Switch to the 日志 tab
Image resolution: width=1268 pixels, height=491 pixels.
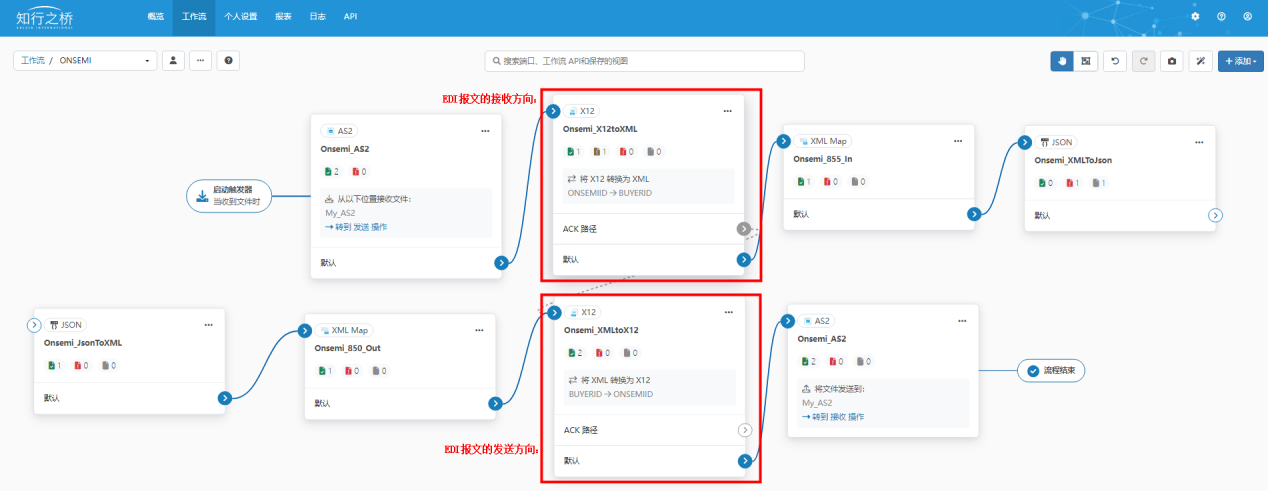(317, 17)
